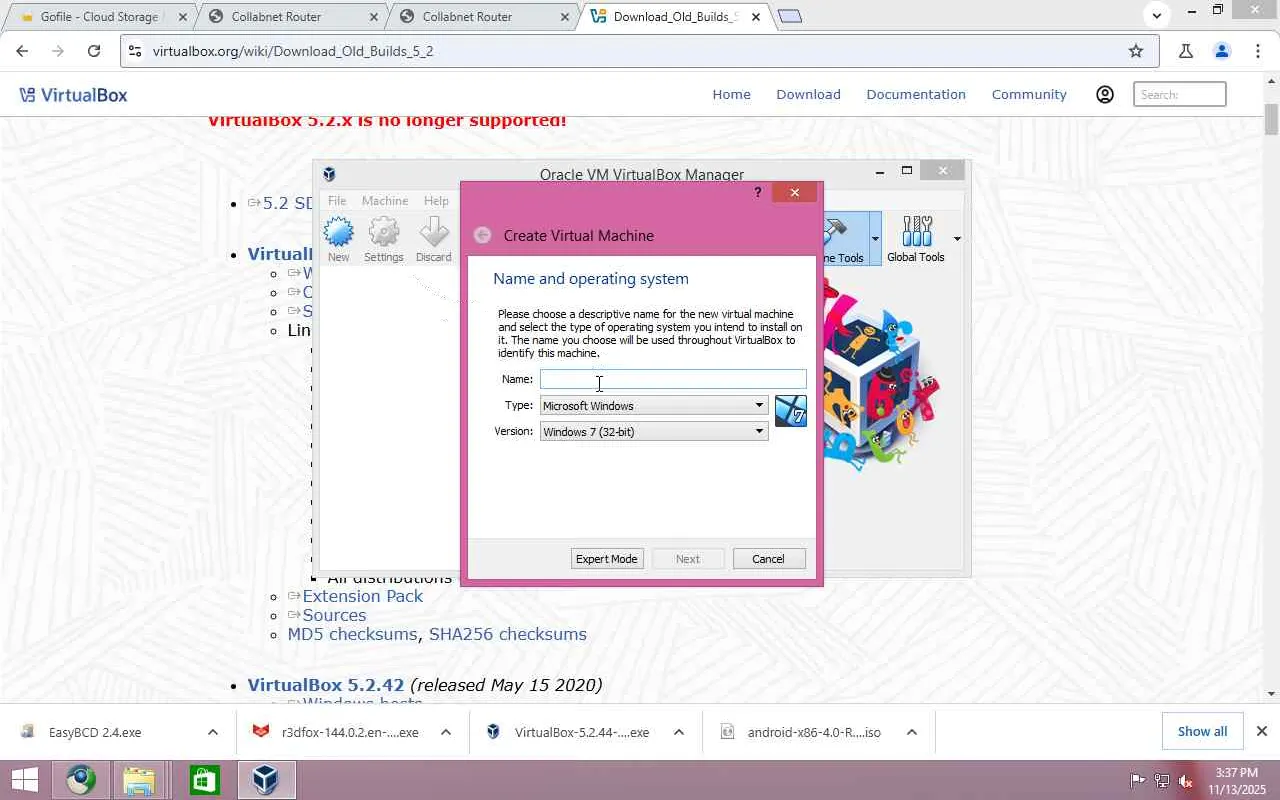This screenshot has width=1280, height=800.
Task: Open the Action Center flag icon
Action: coord(1138,781)
